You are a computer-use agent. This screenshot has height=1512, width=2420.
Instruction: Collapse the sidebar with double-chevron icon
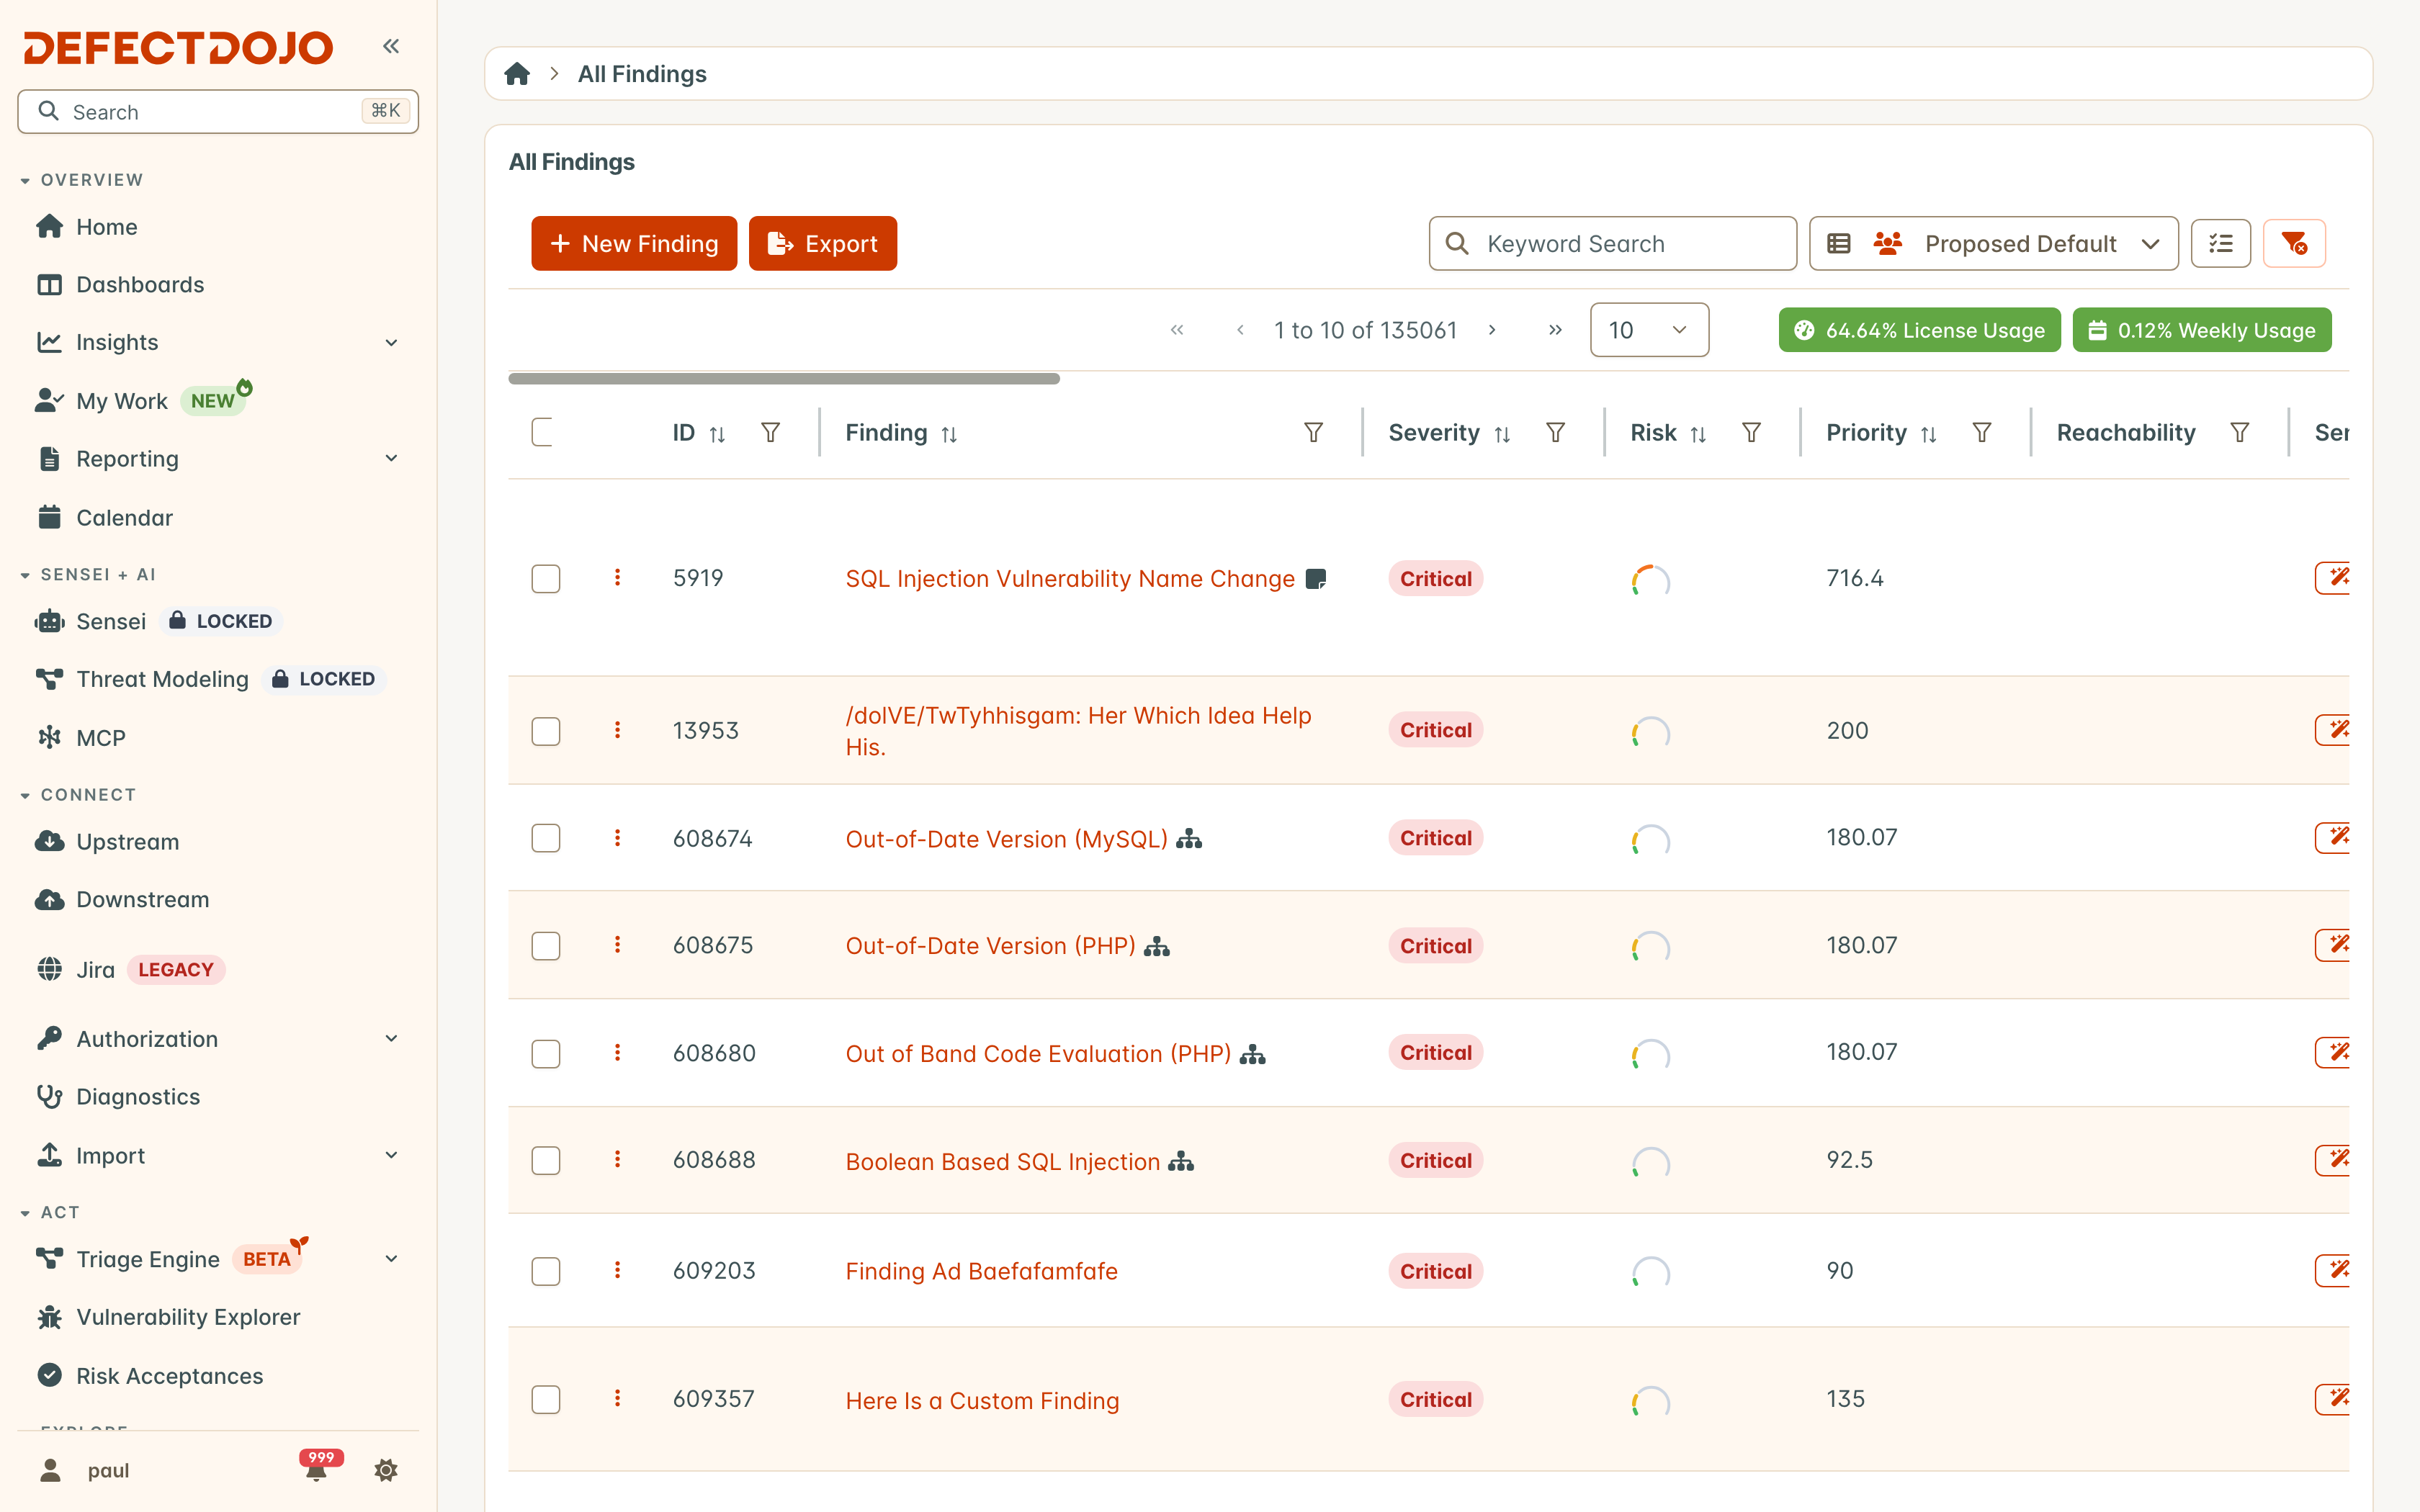click(x=391, y=46)
